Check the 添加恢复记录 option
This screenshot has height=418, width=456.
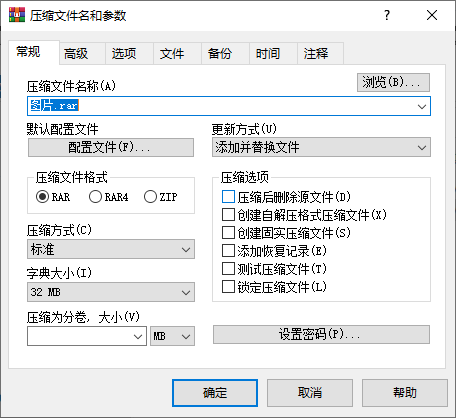coord(228,251)
